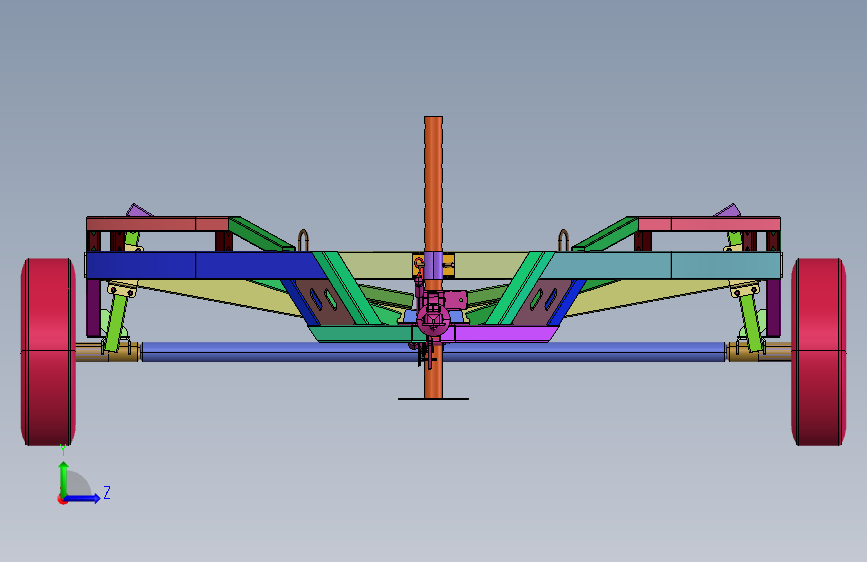Select the purple wedge on the left top

(138, 210)
